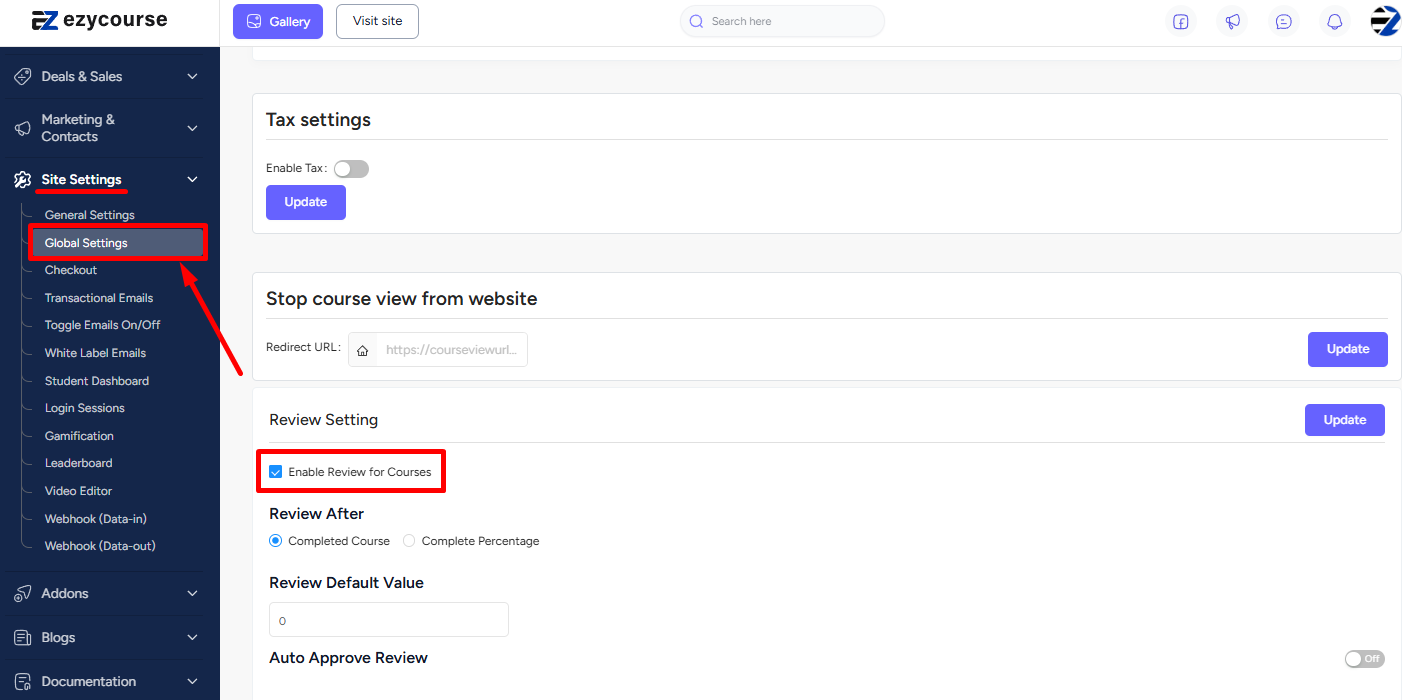Click the Deals & Sales tag icon
Image resolution: width=1402 pixels, height=700 pixels.
22,77
